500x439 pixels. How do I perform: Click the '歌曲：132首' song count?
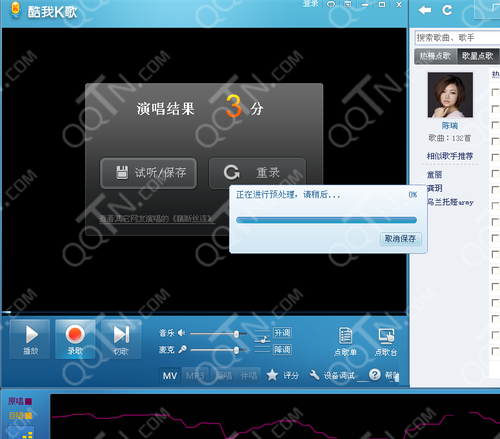(450, 138)
